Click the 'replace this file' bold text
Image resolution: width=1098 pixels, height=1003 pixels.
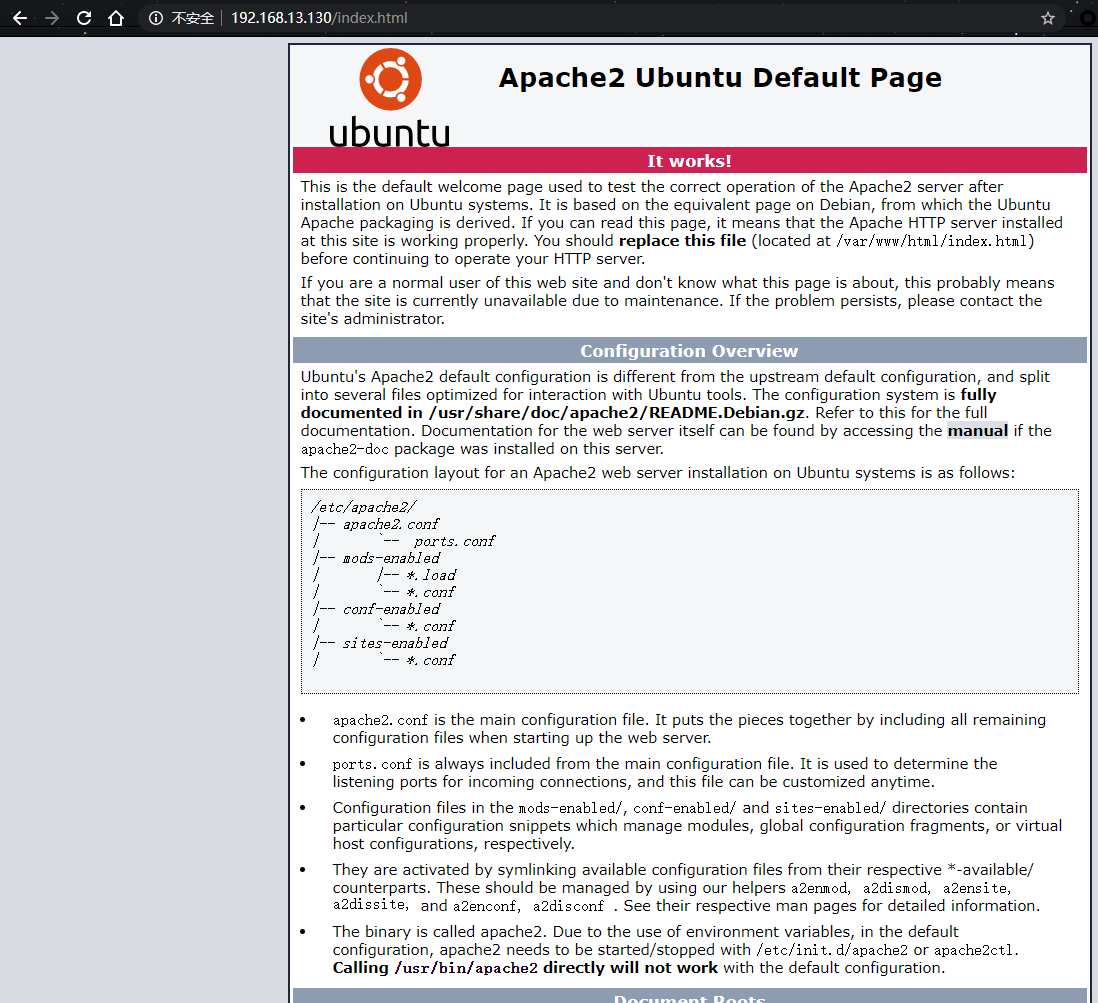pyautogui.click(x=683, y=241)
